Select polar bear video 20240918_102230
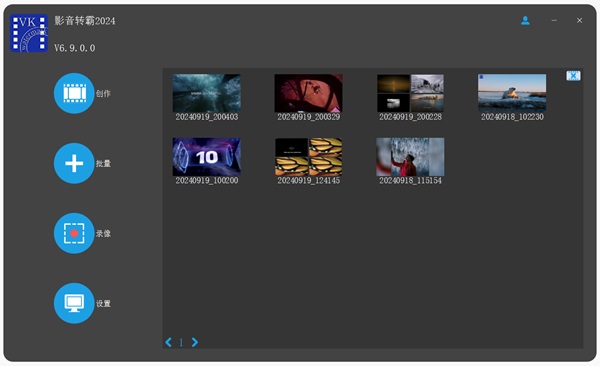600x366 pixels. coord(512,93)
